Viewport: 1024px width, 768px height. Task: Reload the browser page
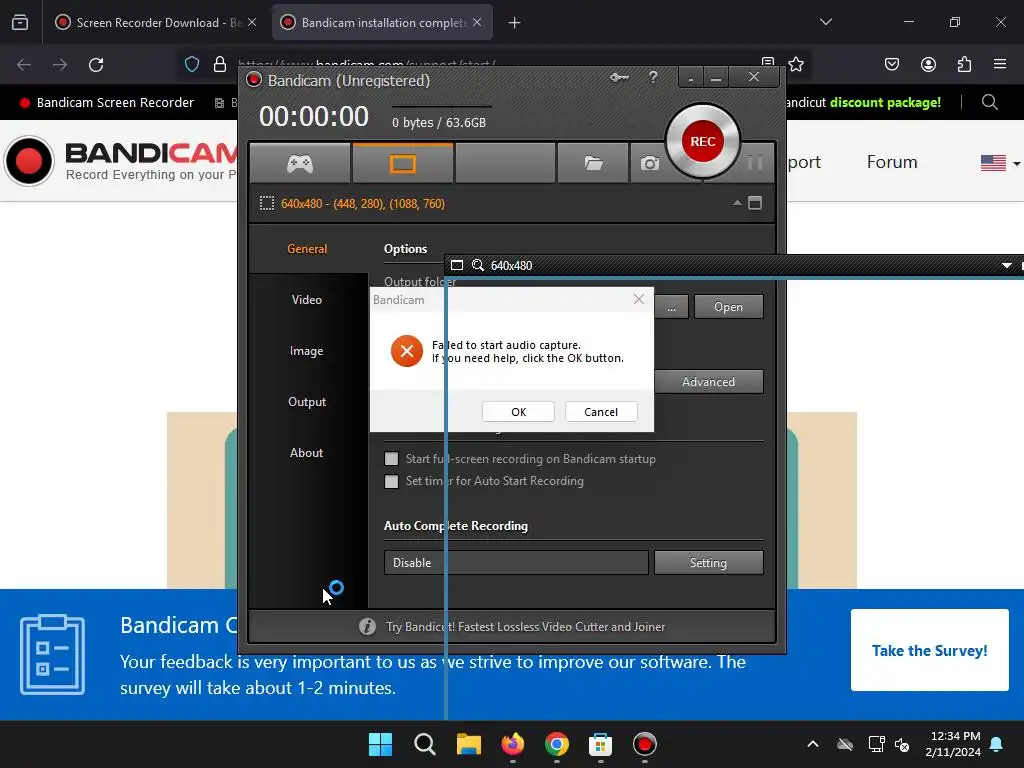tap(96, 65)
